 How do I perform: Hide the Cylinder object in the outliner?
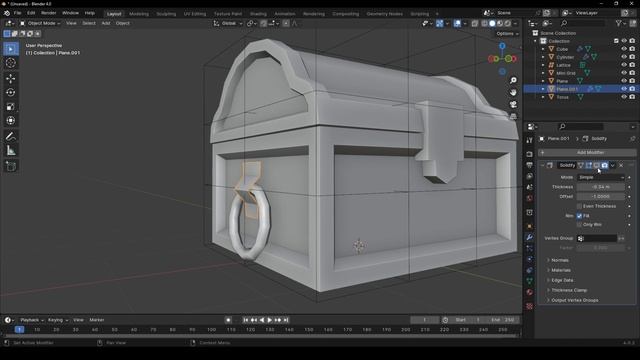(x=624, y=57)
